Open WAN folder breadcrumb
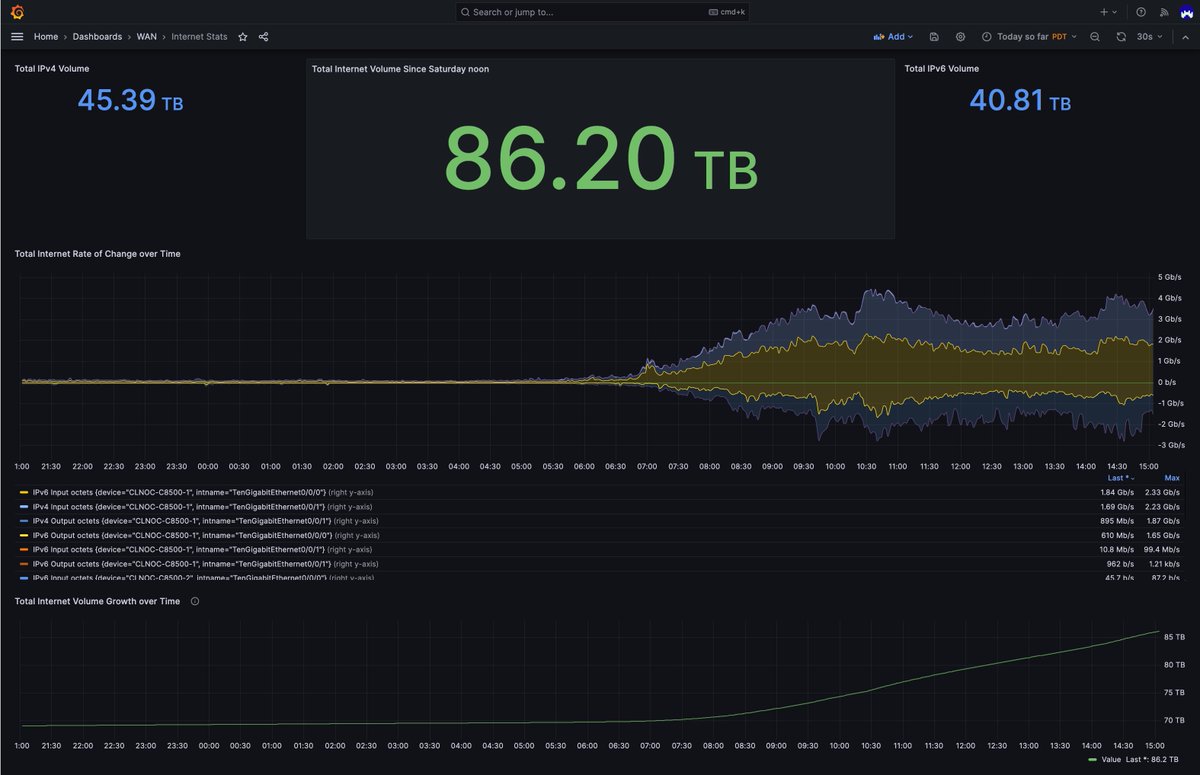 147,36
